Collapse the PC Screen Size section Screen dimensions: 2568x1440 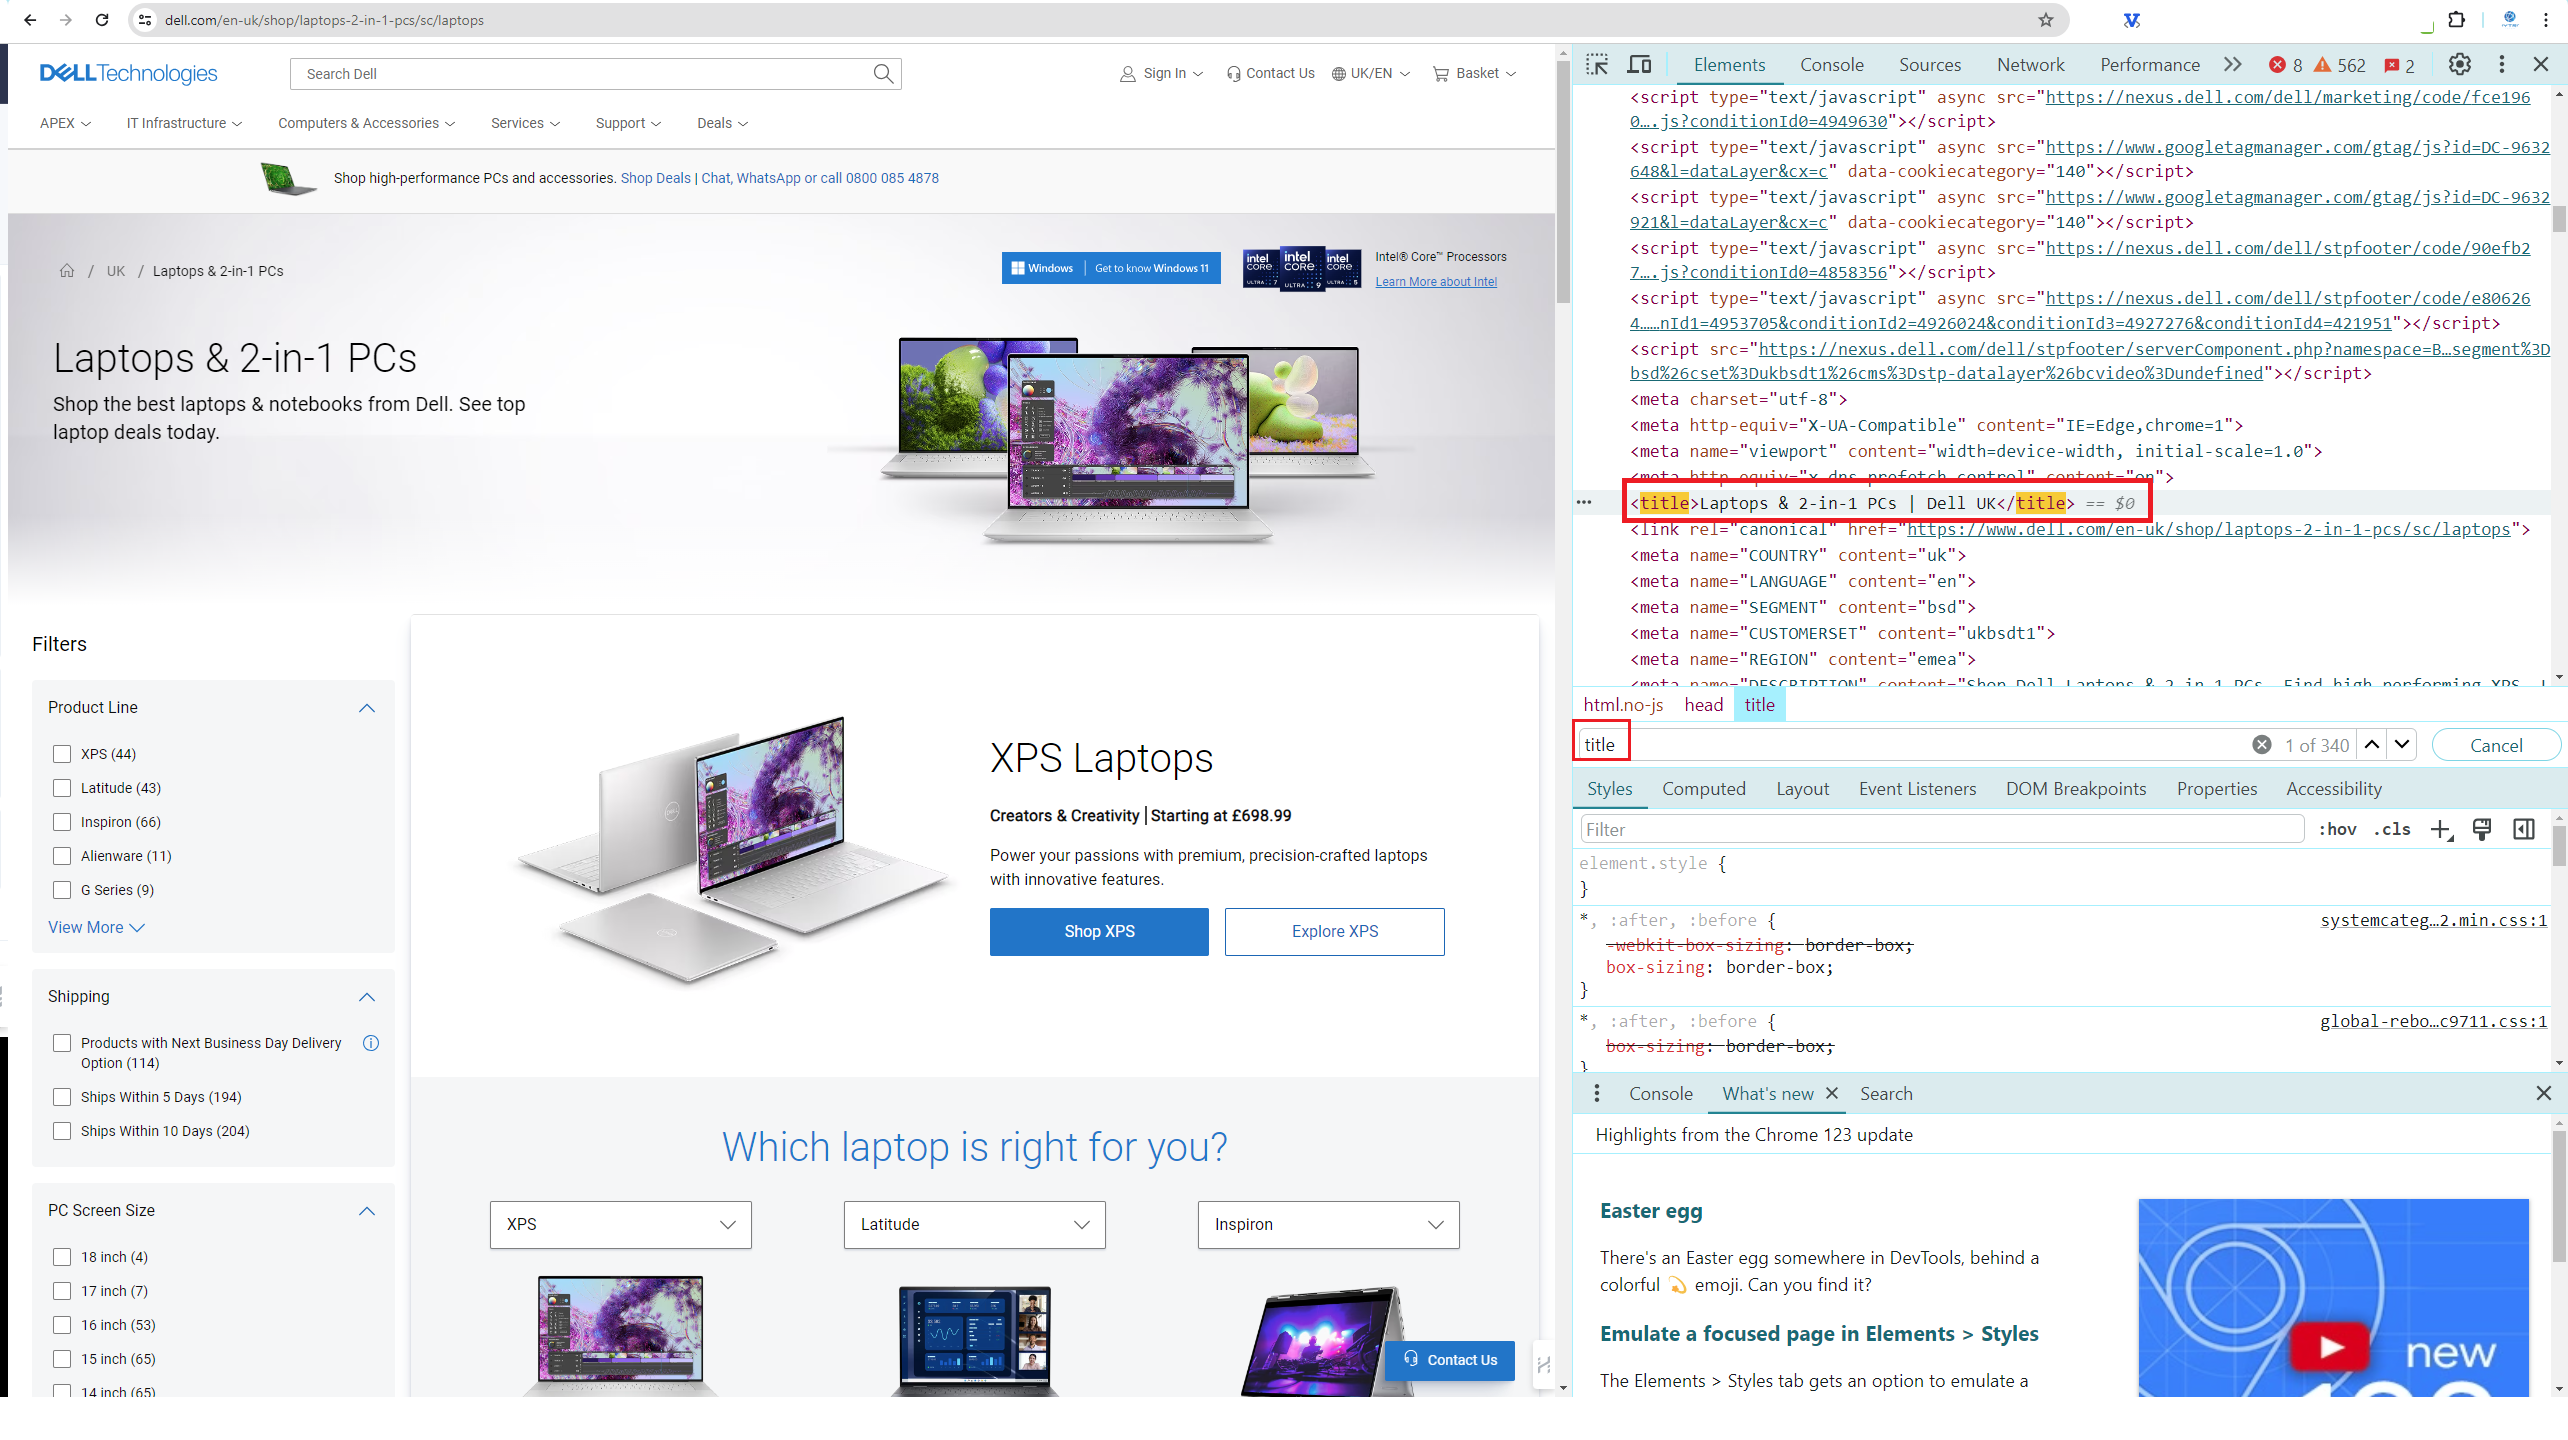(367, 1211)
